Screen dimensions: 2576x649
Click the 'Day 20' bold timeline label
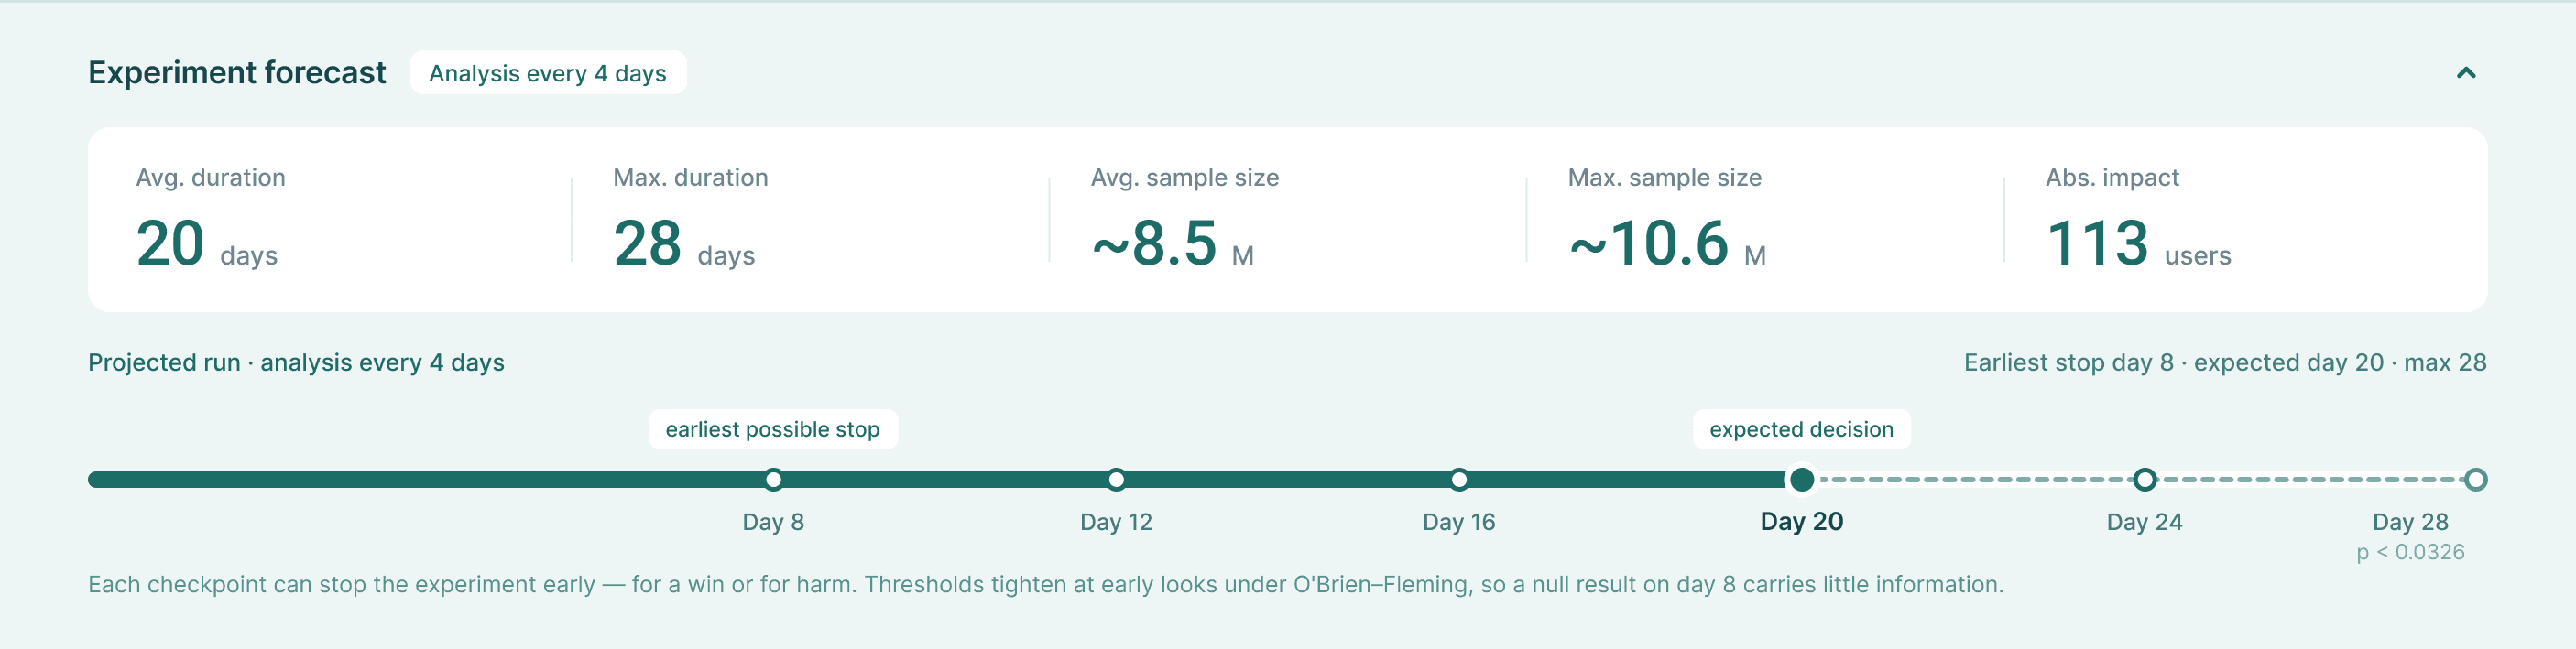point(1801,522)
